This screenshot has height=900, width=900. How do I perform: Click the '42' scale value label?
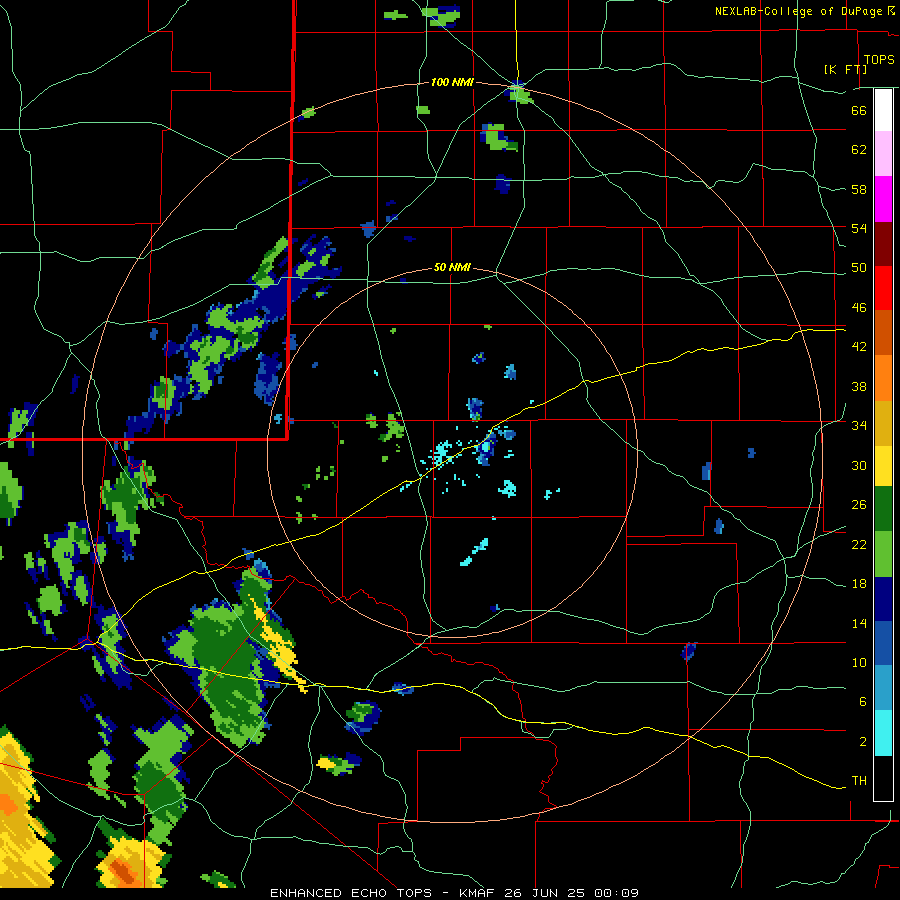tap(859, 347)
